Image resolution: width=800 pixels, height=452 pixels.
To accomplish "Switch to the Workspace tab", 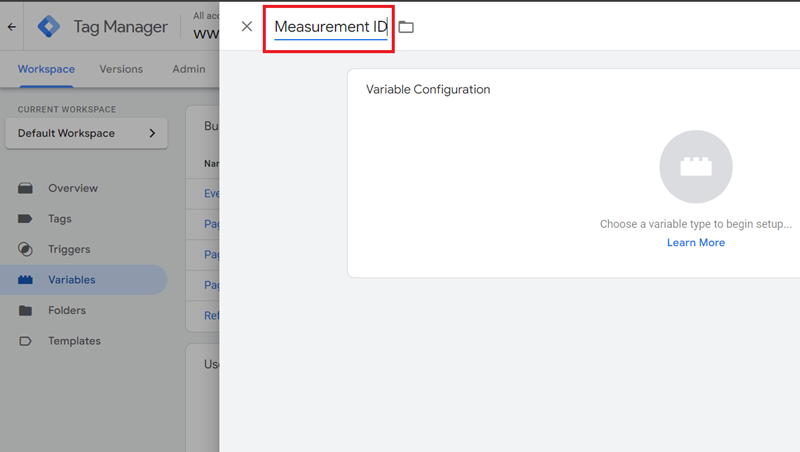I will coord(46,69).
